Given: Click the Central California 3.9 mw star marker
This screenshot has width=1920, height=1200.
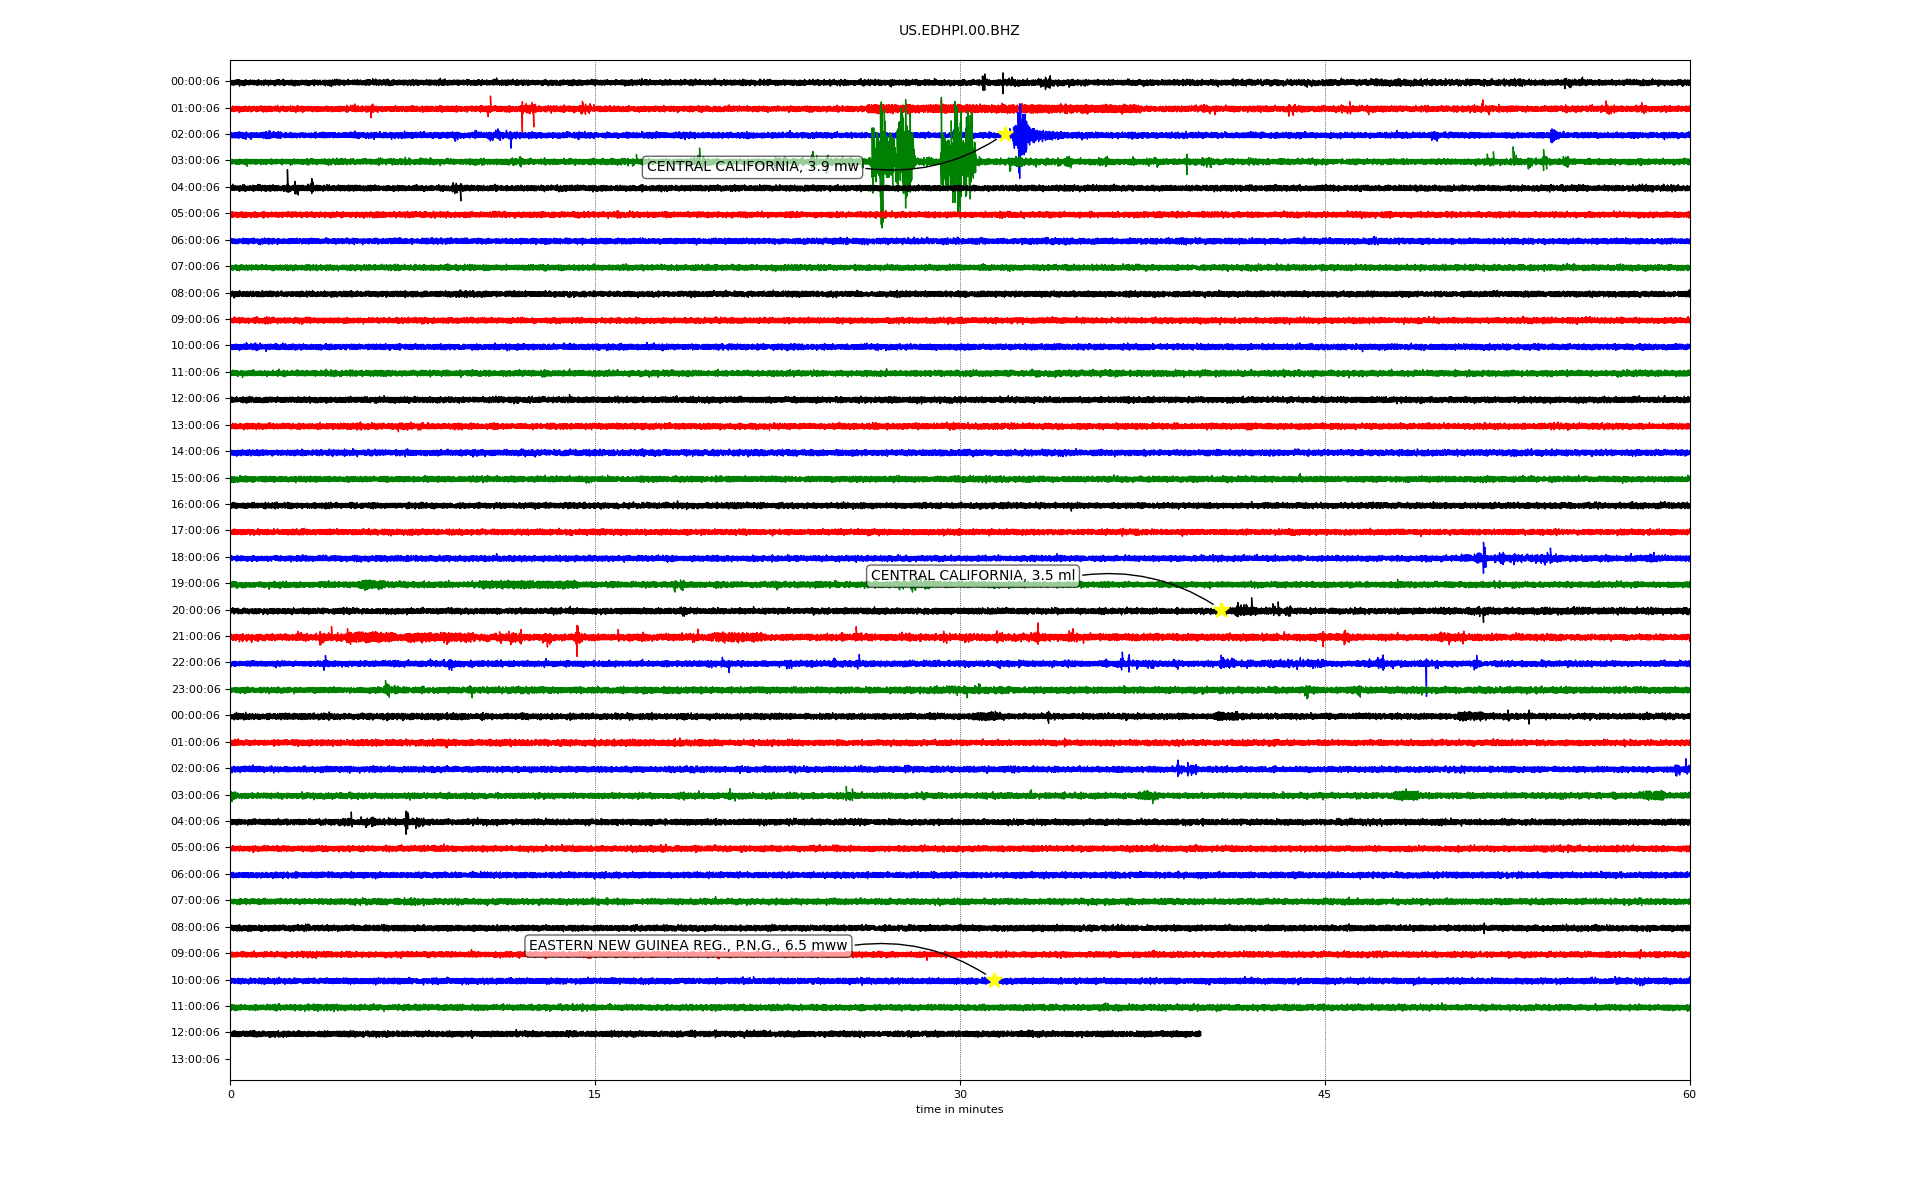Looking at the screenshot, I should (x=1004, y=134).
